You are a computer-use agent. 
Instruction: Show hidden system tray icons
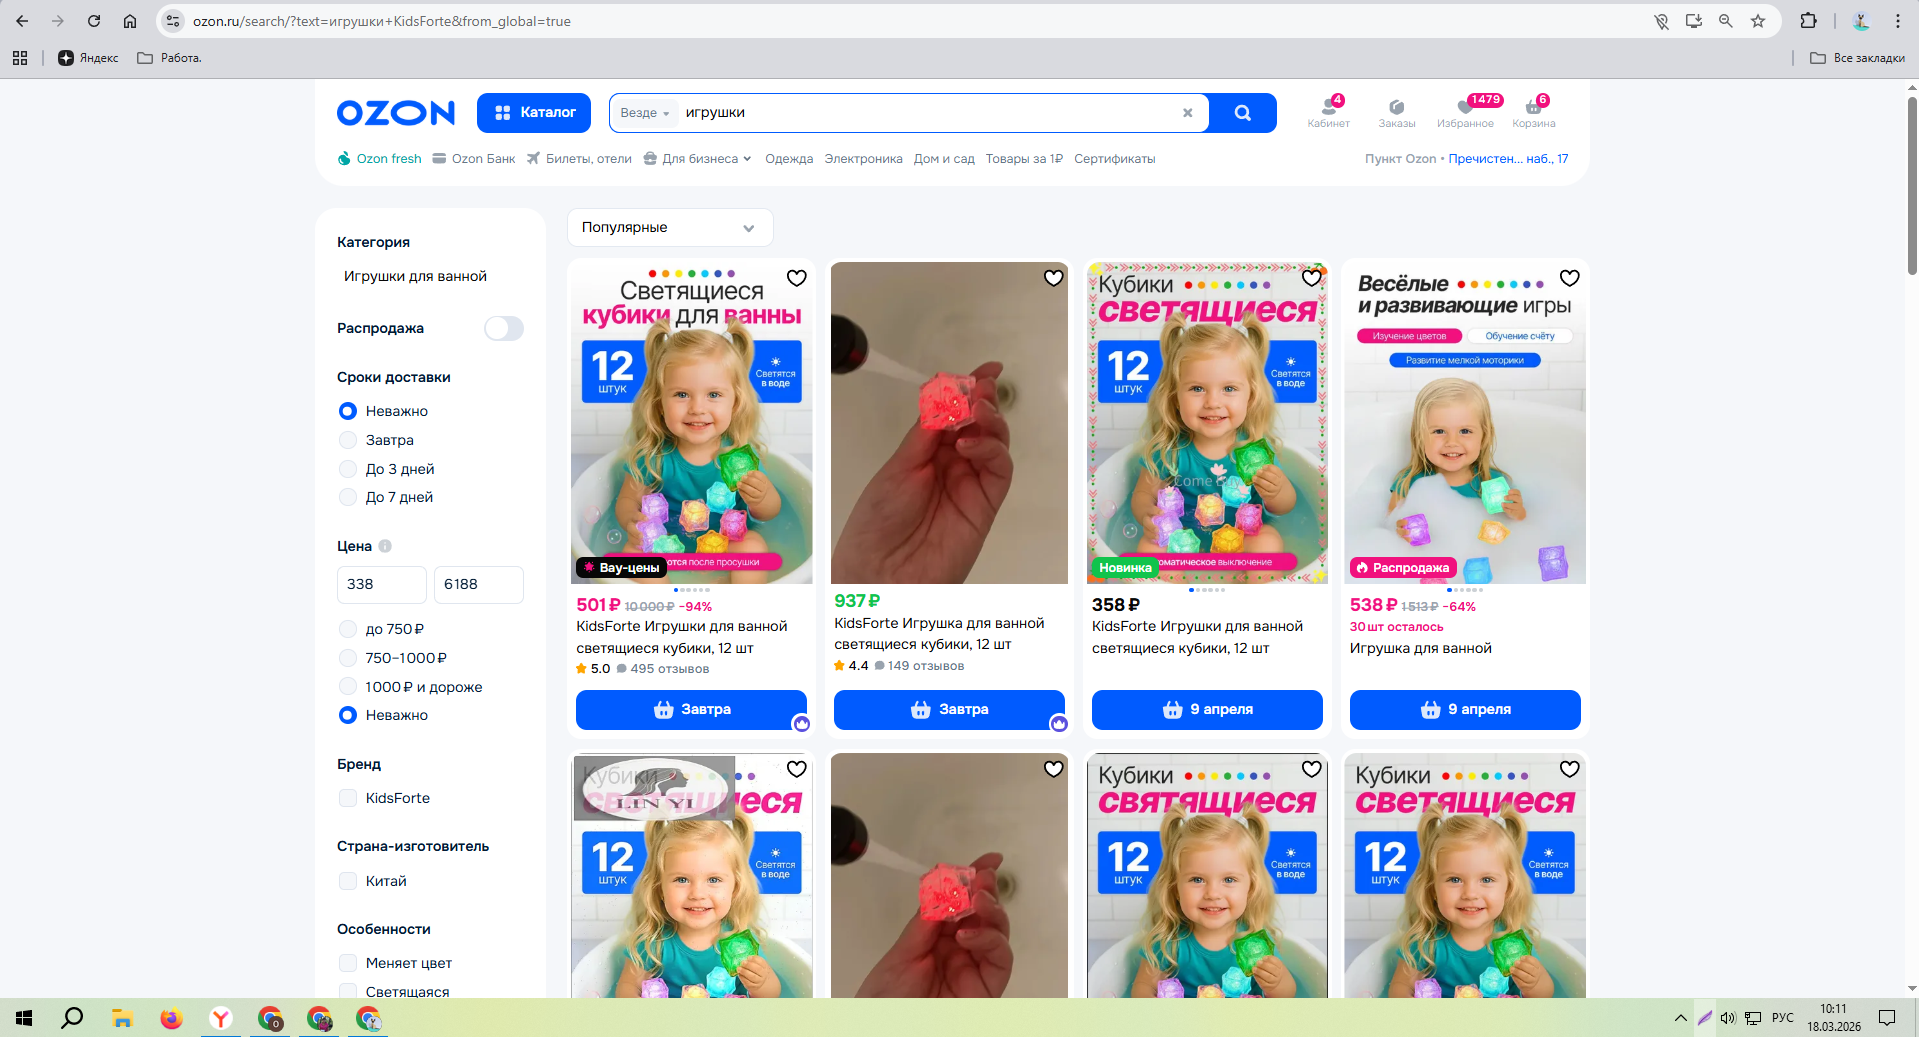coord(1680,1018)
